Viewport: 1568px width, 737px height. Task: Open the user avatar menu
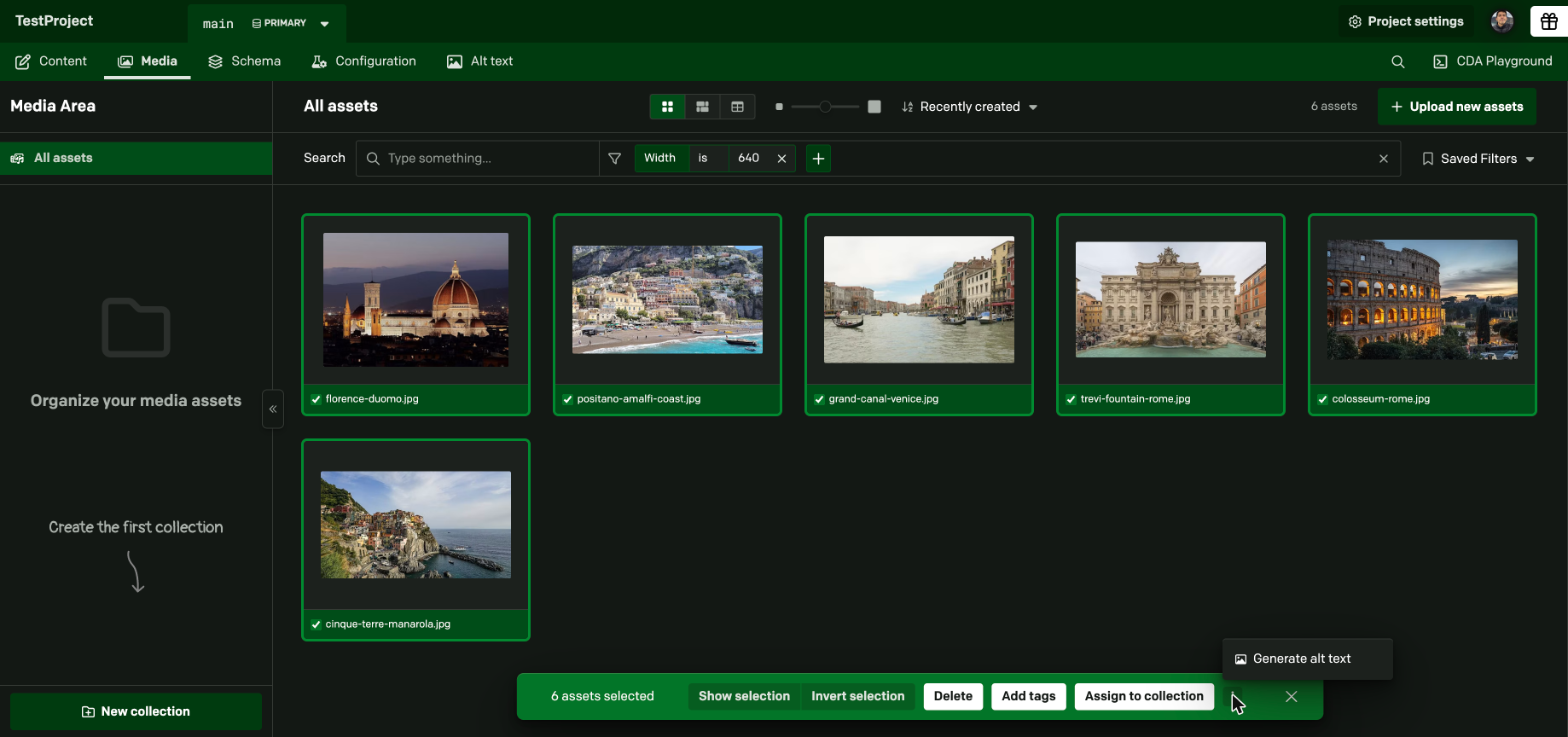point(1502,21)
